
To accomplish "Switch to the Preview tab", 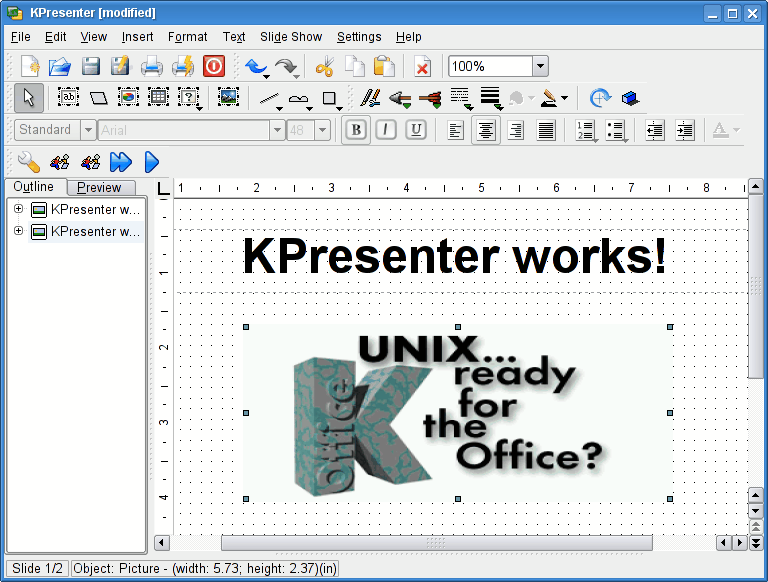I will click(99, 187).
